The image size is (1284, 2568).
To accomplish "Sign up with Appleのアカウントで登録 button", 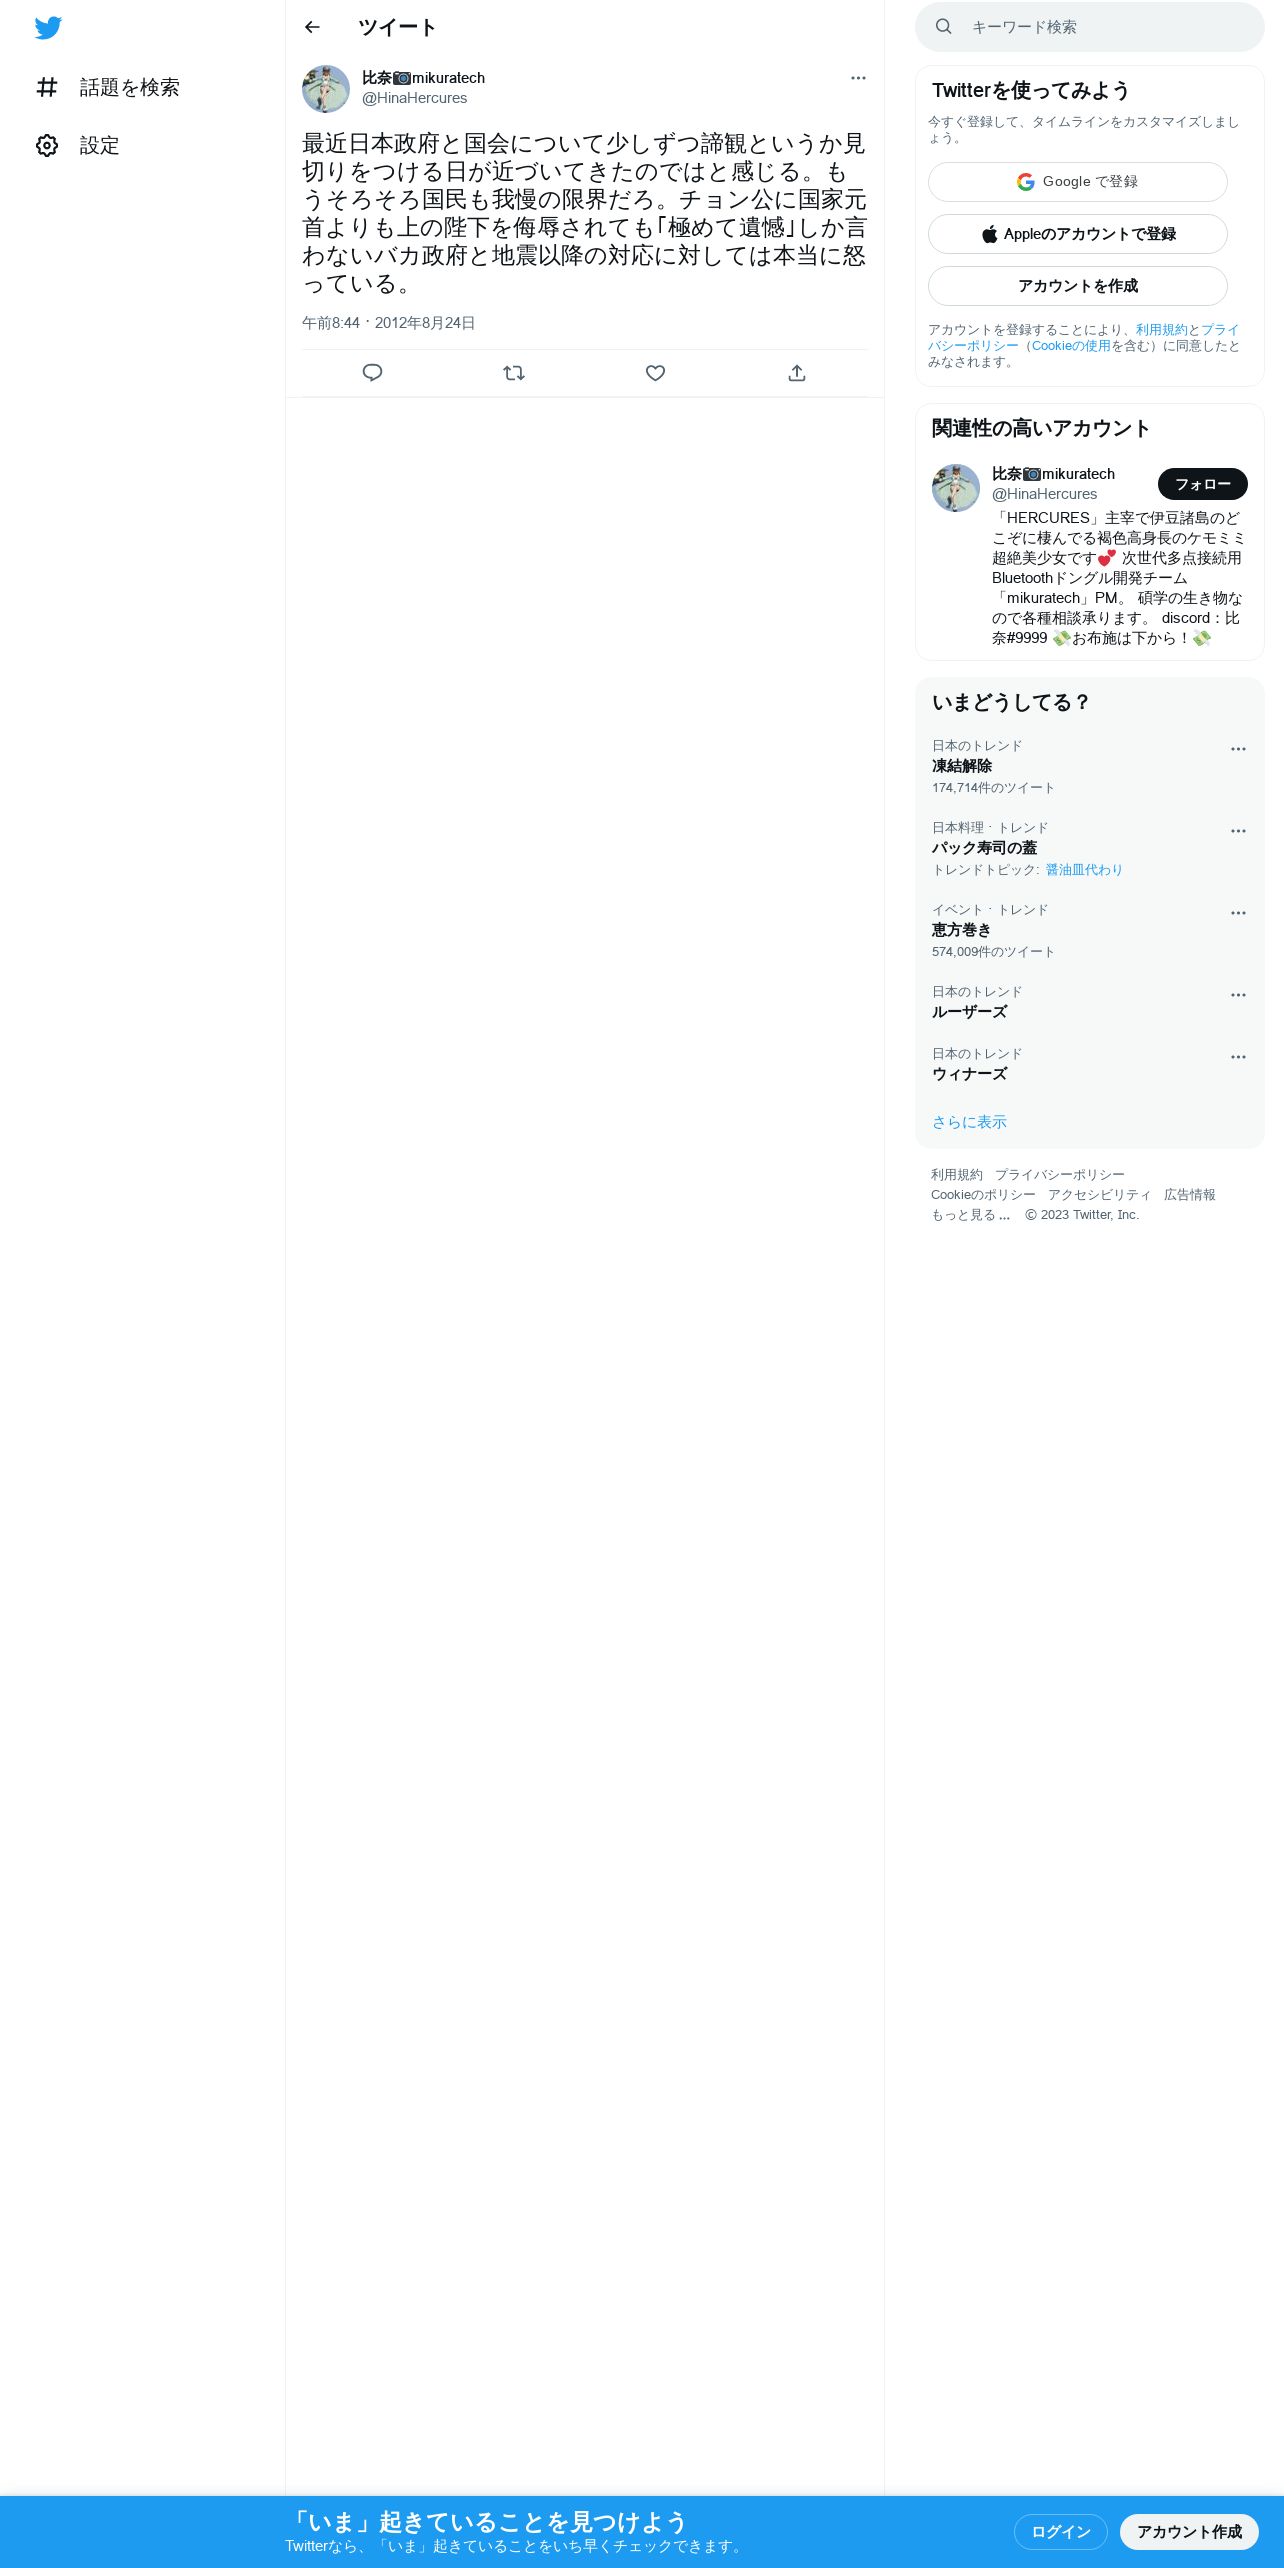I will 1078,234.
